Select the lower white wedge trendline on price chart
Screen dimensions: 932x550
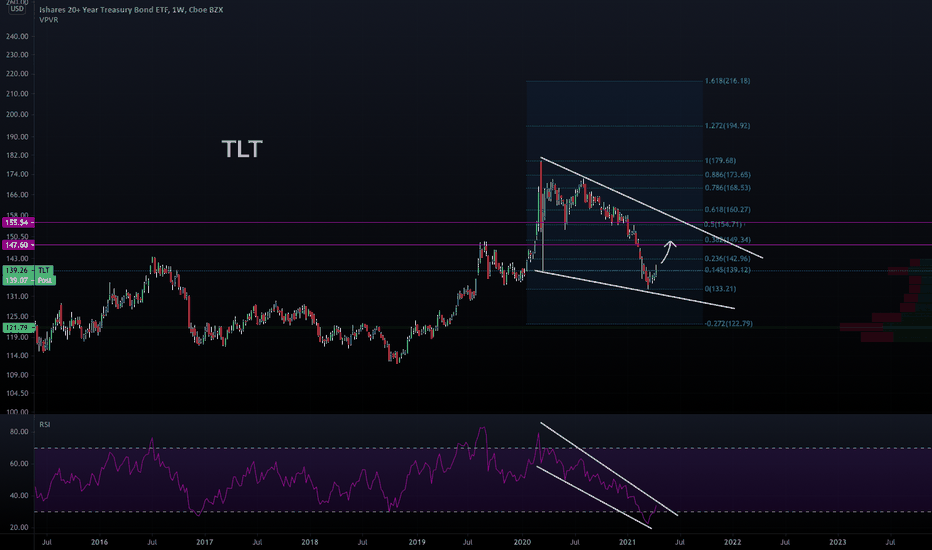pyautogui.click(x=635, y=290)
